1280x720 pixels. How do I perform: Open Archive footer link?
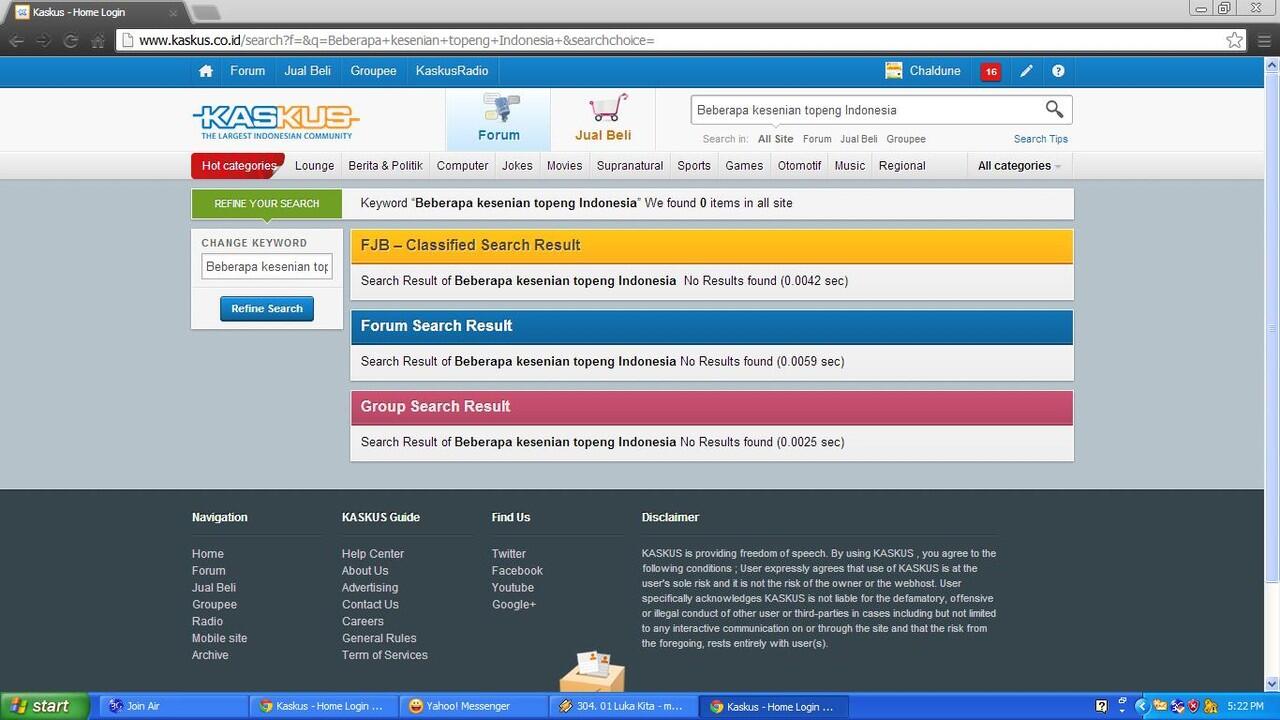coord(210,655)
